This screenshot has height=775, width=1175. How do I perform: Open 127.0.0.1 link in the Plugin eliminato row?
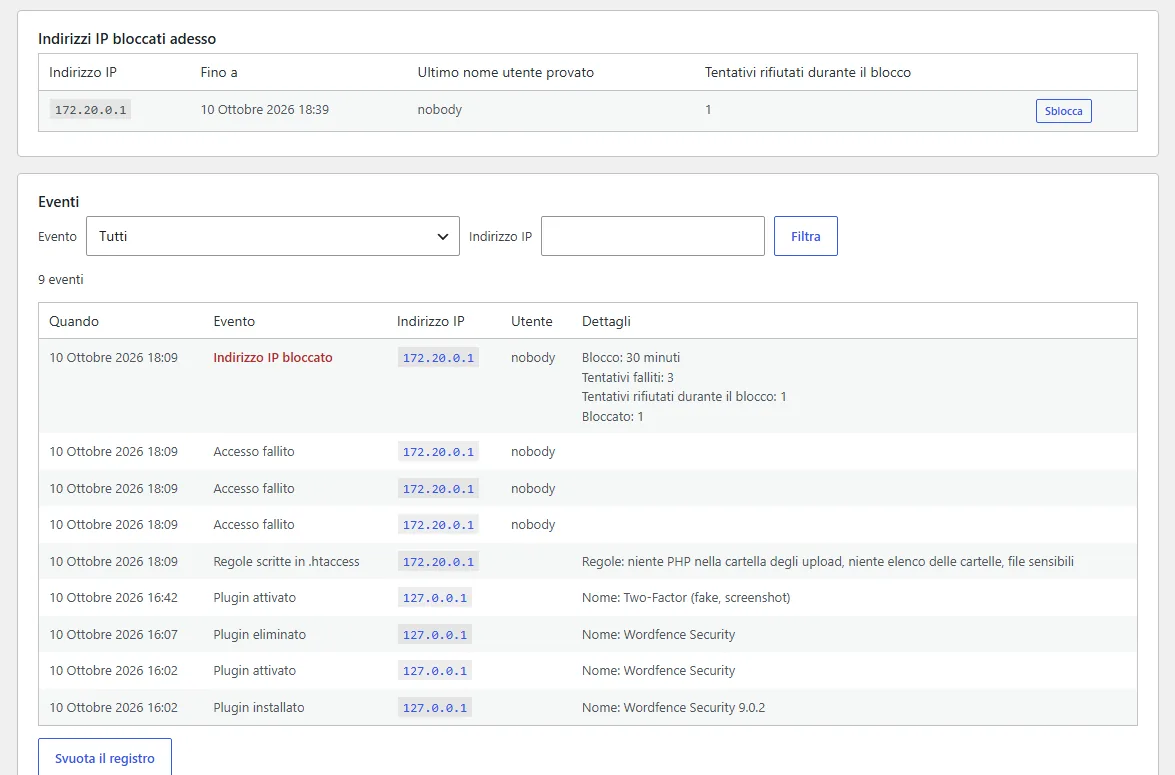click(435, 634)
